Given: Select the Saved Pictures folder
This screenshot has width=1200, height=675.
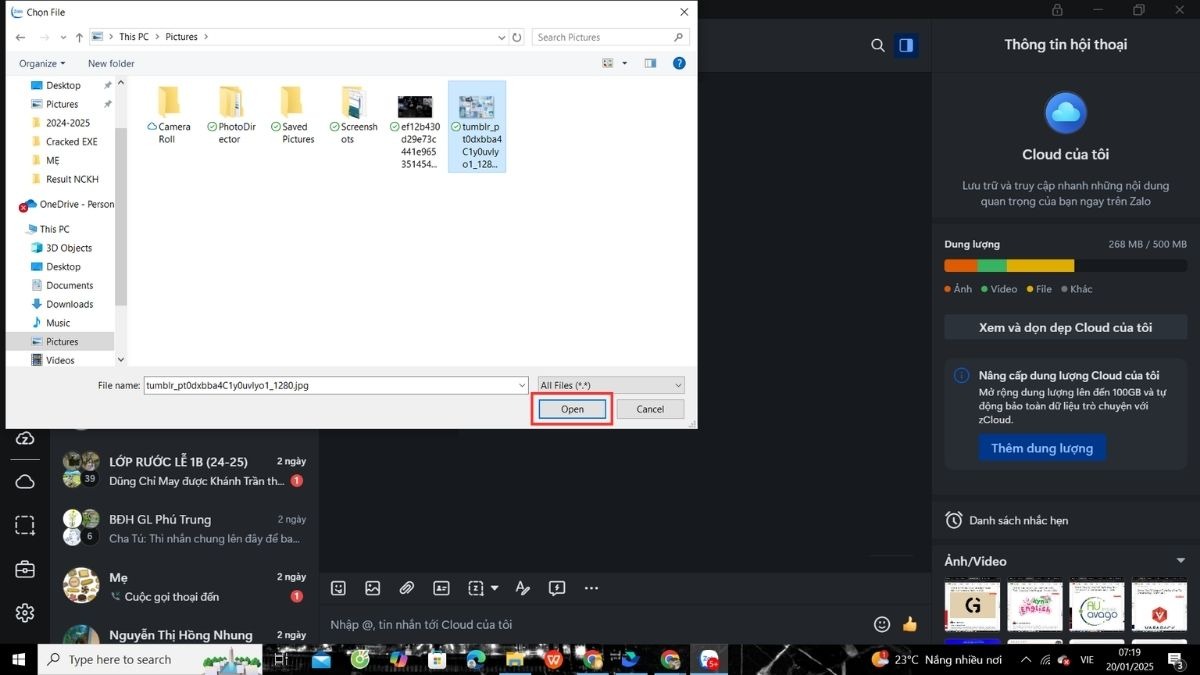Looking at the screenshot, I should click(x=291, y=115).
